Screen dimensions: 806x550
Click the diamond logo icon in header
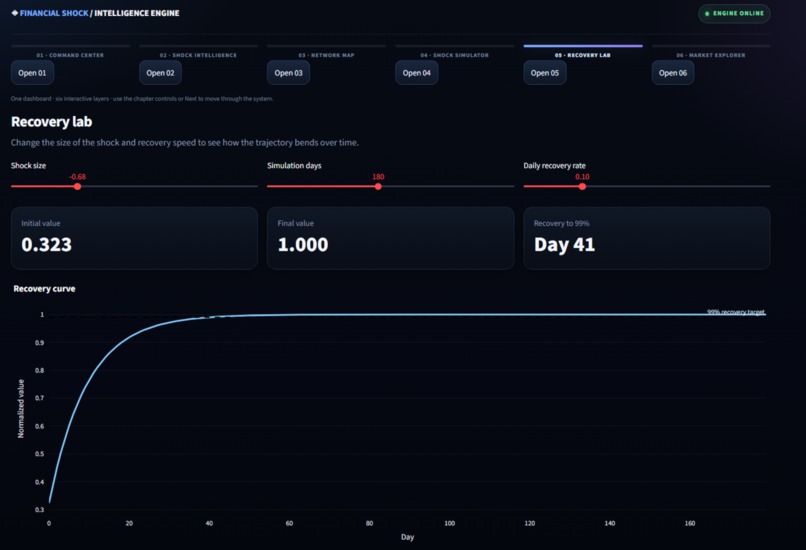tap(14, 13)
